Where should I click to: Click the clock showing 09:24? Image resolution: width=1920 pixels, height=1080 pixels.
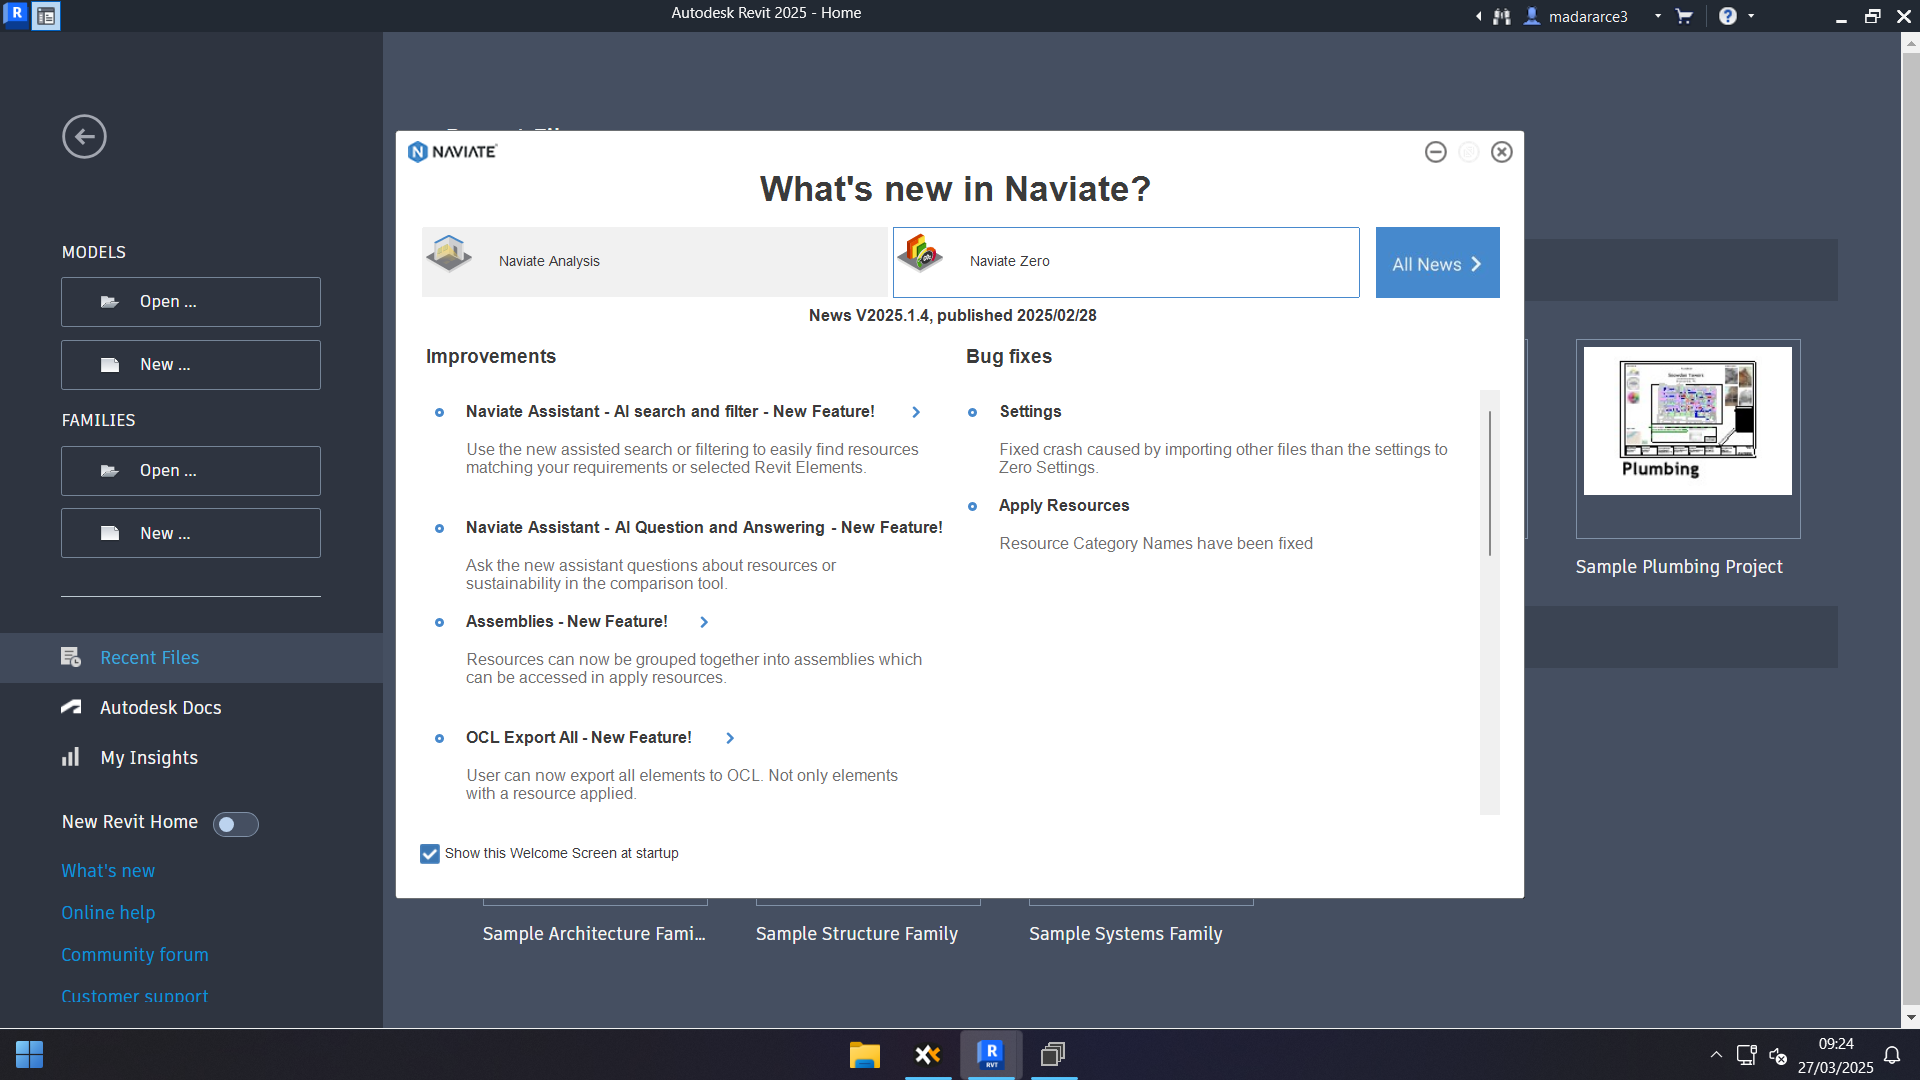point(1836,1044)
